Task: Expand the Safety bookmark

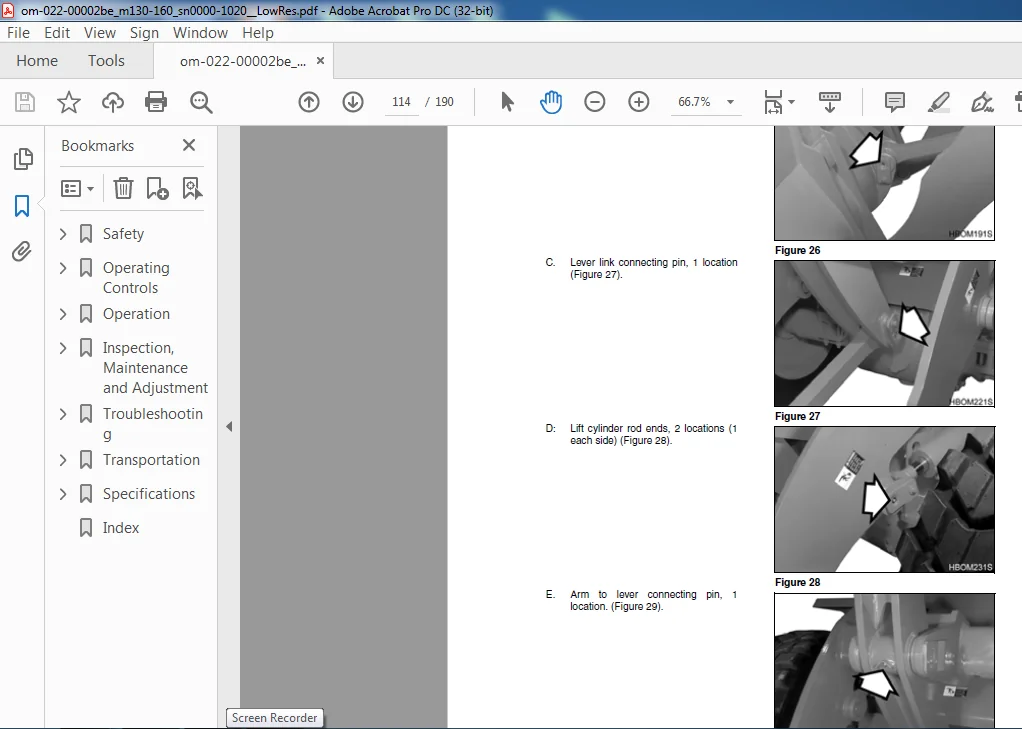Action: [x=63, y=234]
